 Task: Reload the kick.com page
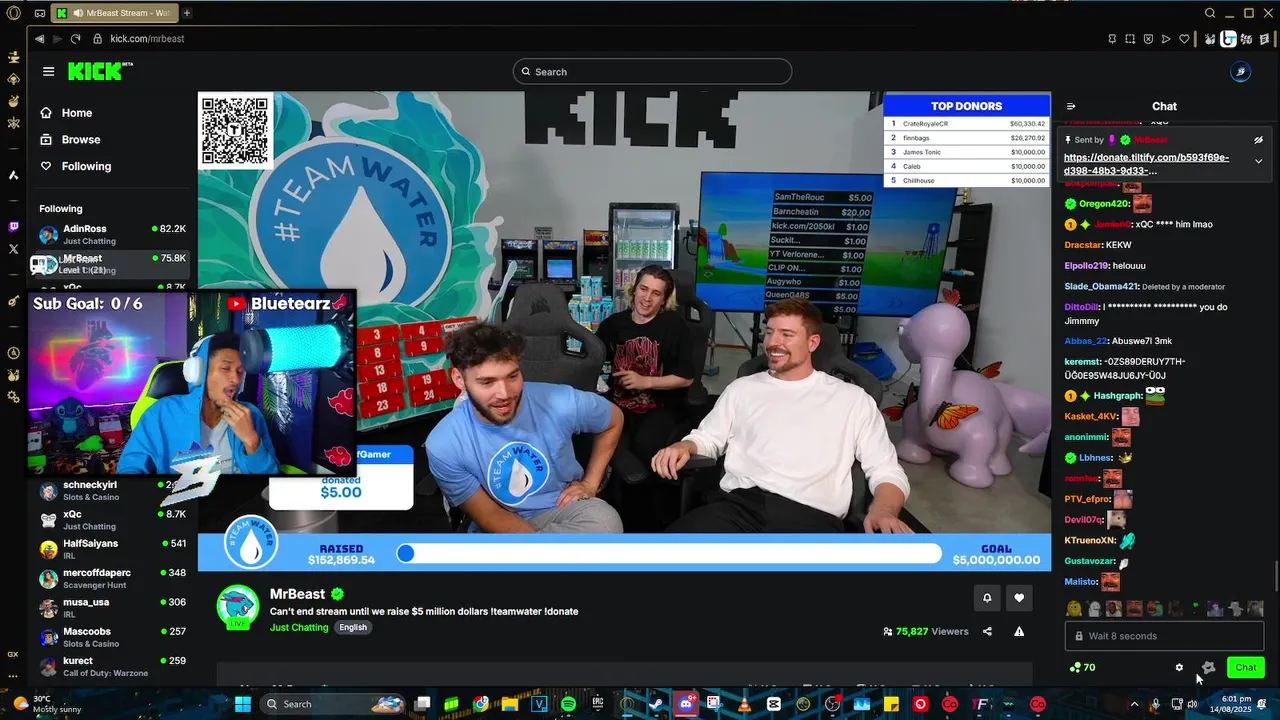75,39
